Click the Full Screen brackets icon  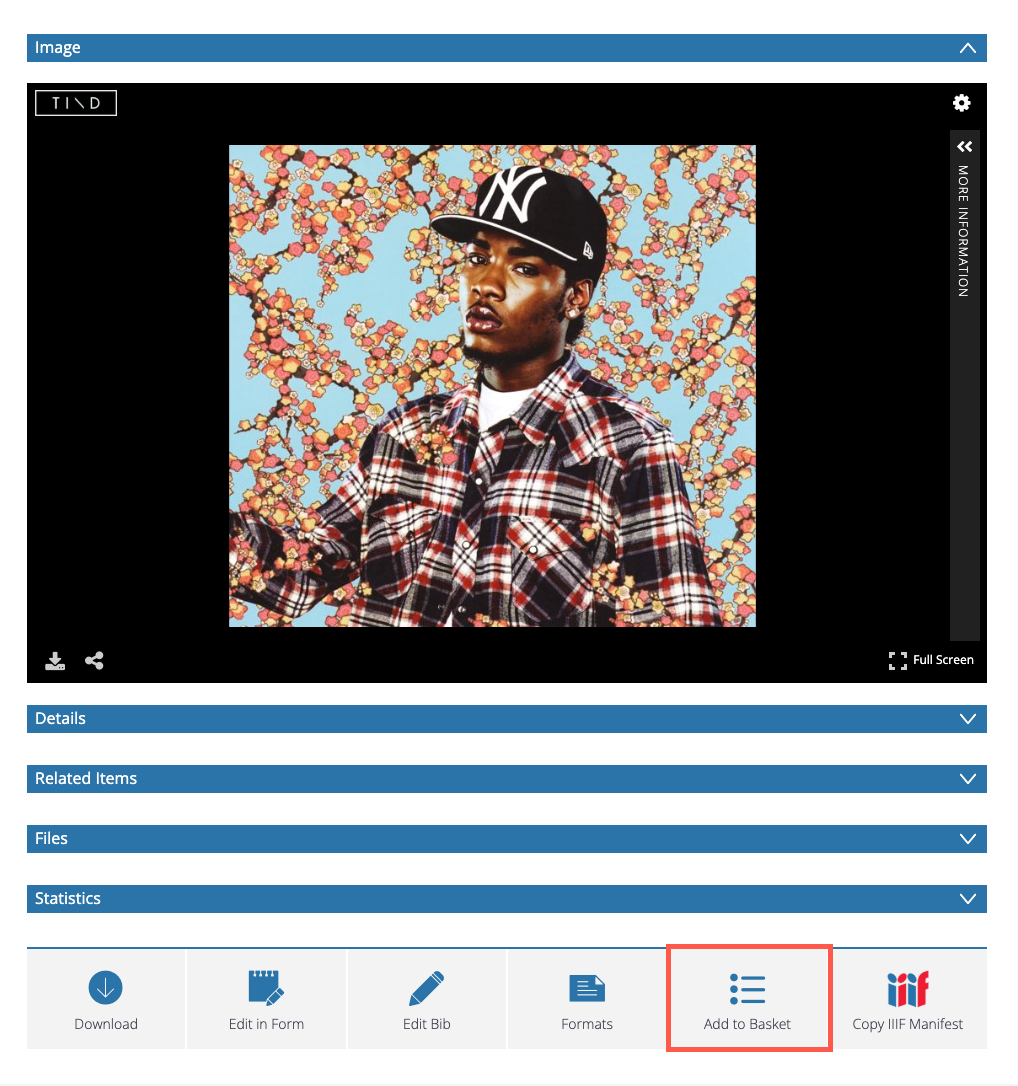[898, 661]
